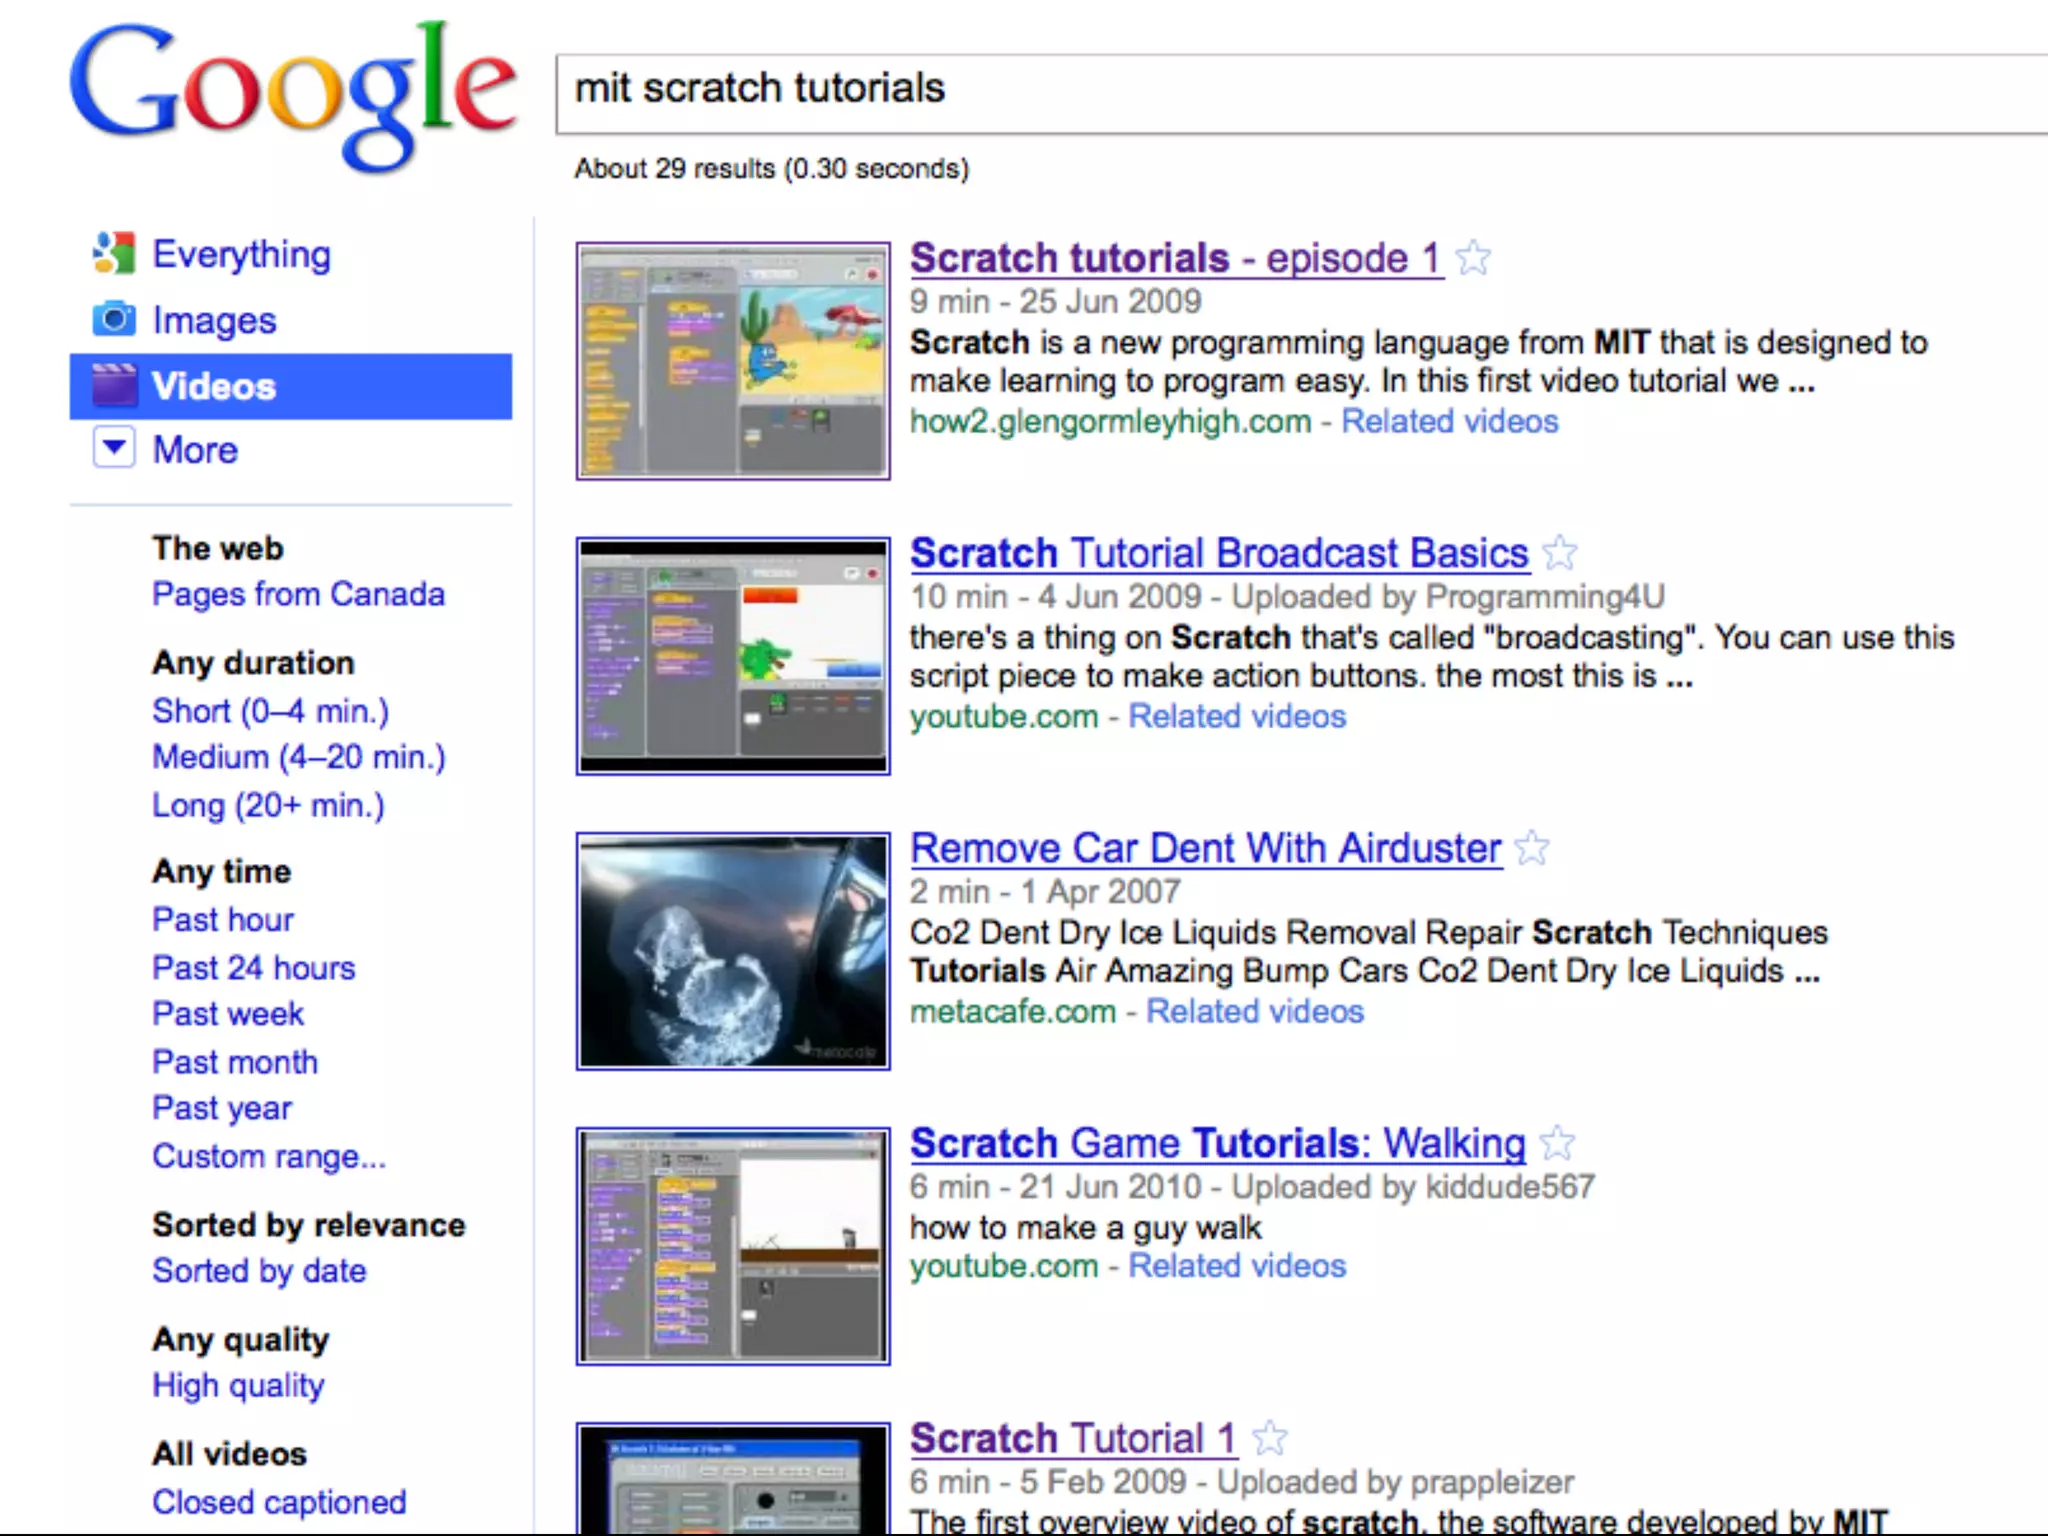Switch to Everything search results
The height and width of the screenshot is (1536, 2048).
click(x=241, y=255)
